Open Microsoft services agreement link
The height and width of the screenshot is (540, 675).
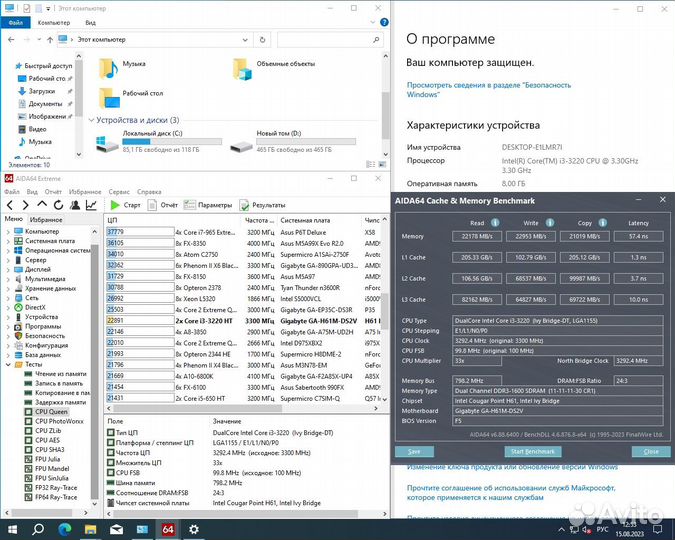coord(511,493)
